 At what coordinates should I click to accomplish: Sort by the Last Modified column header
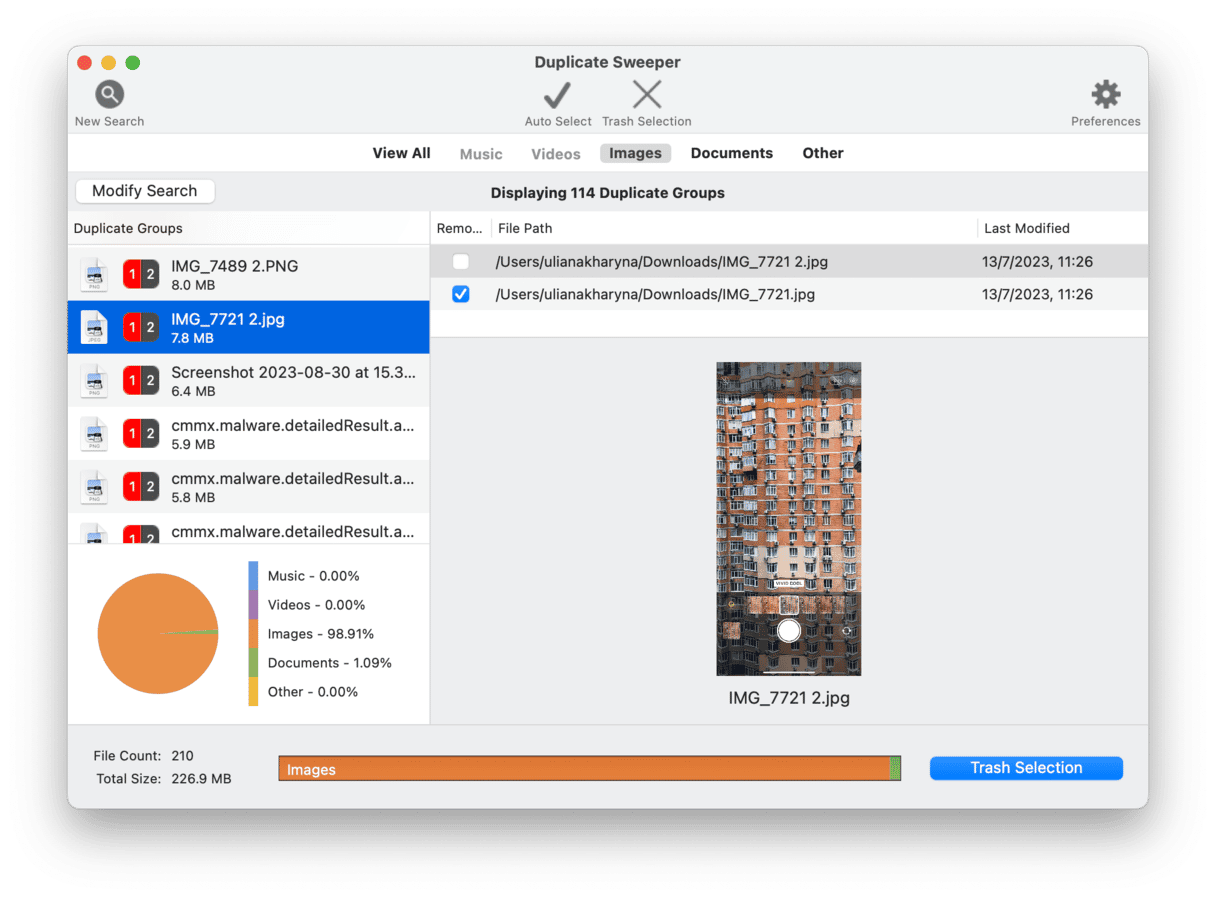coord(1026,228)
